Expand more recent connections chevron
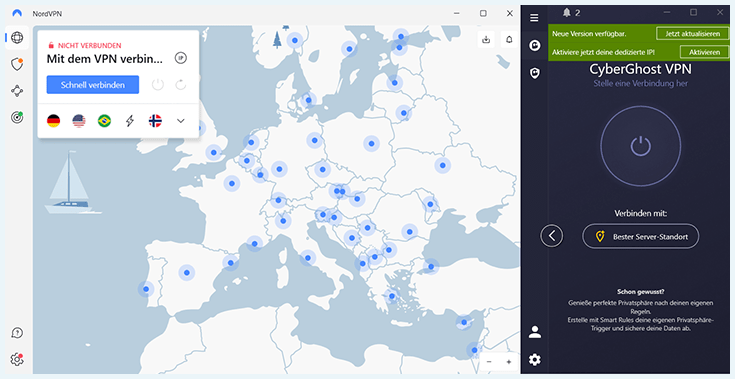 tap(181, 121)
